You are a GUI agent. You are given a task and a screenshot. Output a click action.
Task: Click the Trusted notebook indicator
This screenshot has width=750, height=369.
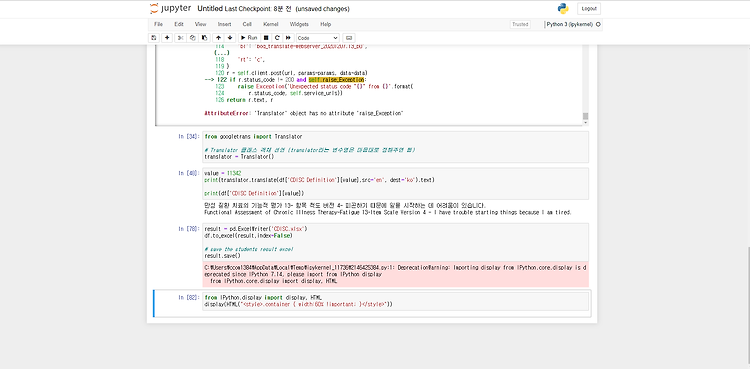click(520, 24)
